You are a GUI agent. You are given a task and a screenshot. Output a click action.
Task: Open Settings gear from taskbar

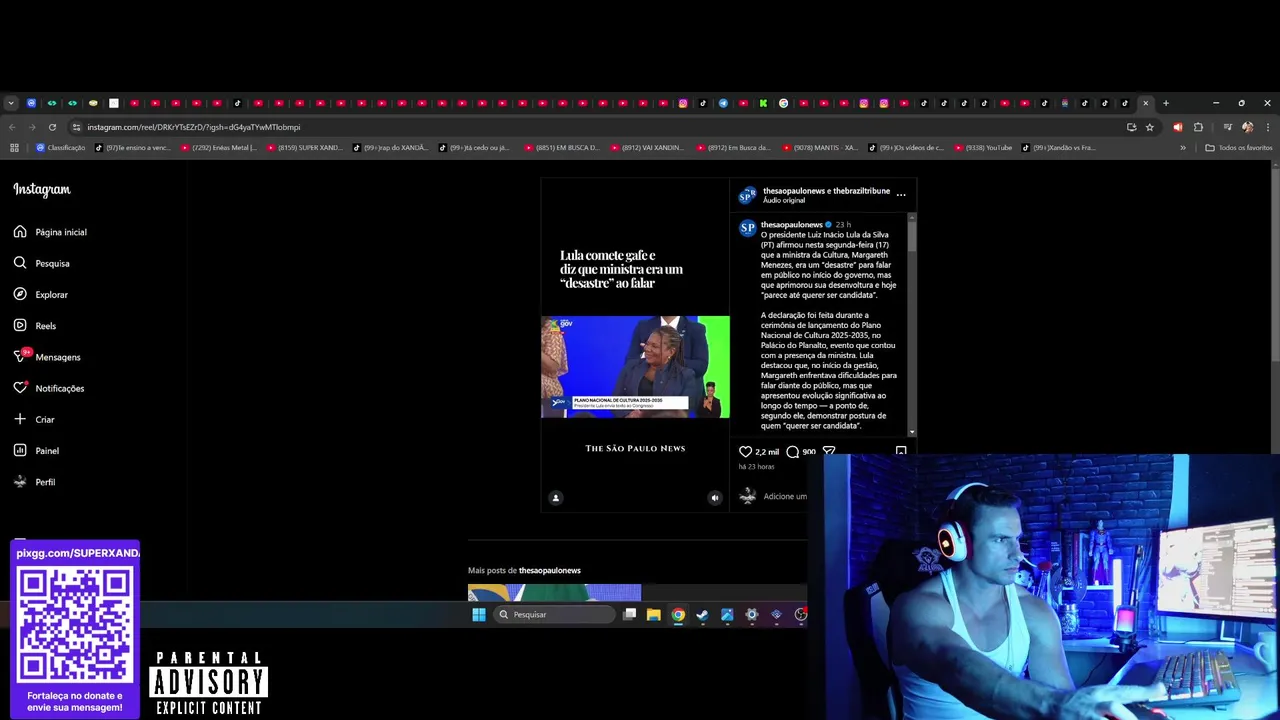(752, 614)
